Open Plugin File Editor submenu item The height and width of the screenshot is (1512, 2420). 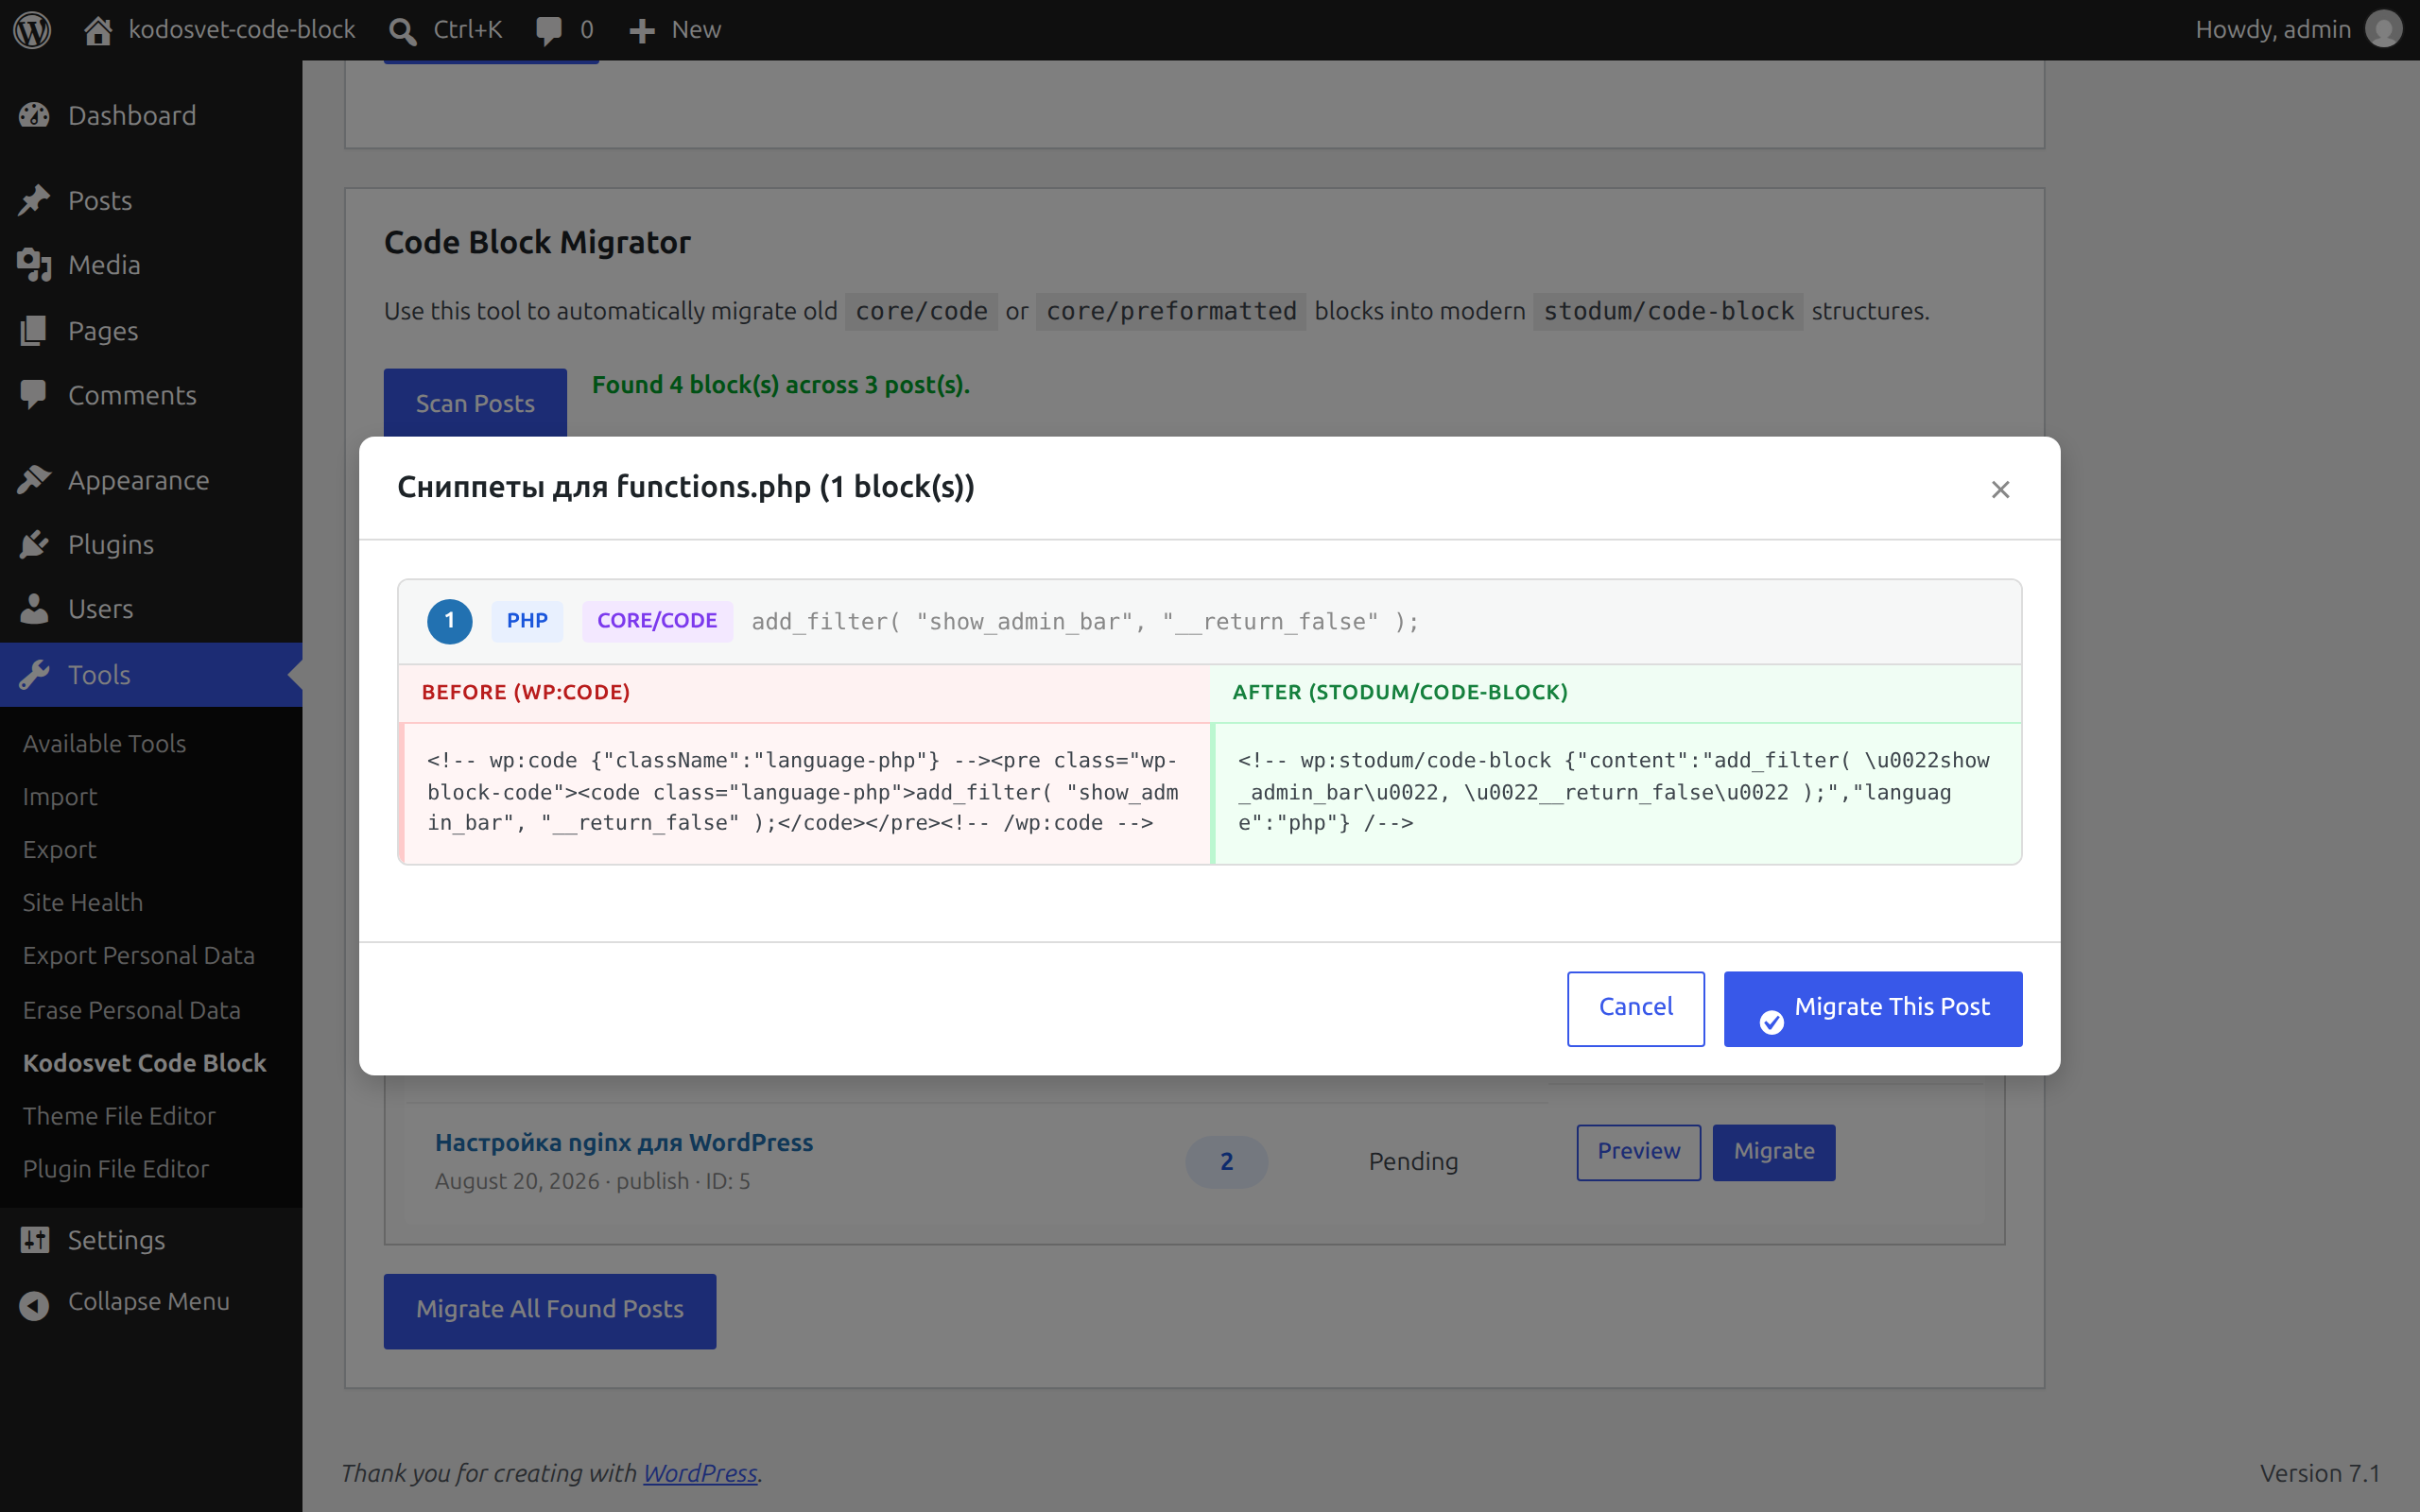[116, 1169]
